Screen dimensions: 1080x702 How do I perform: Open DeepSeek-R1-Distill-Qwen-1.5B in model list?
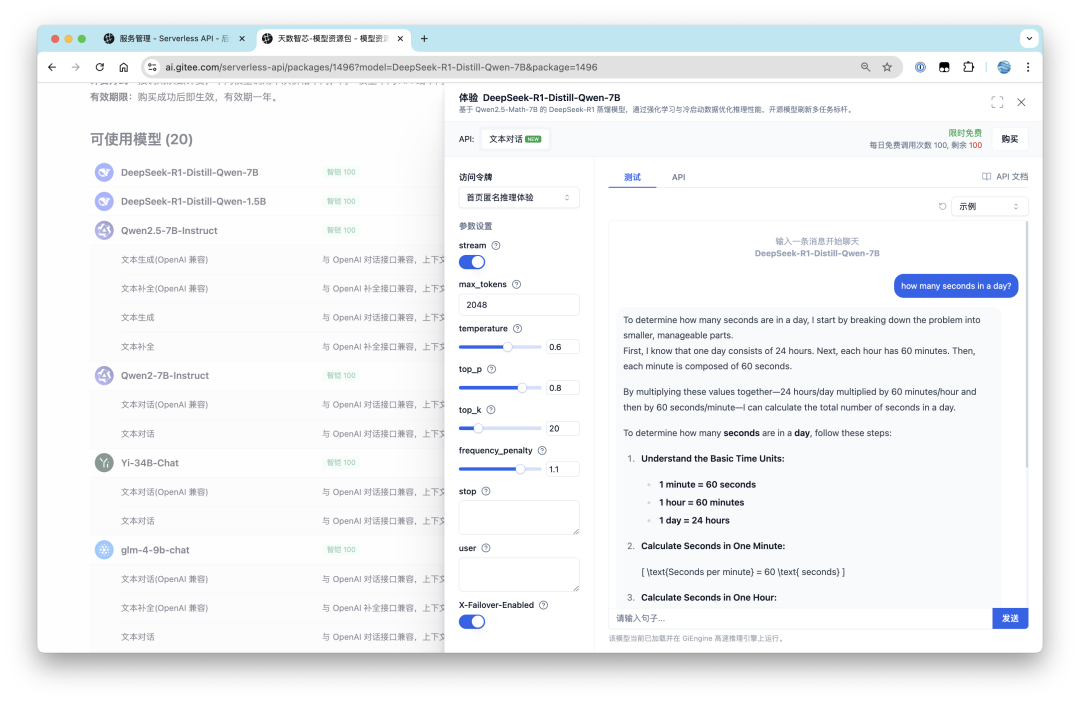click(x=194, y=201)
